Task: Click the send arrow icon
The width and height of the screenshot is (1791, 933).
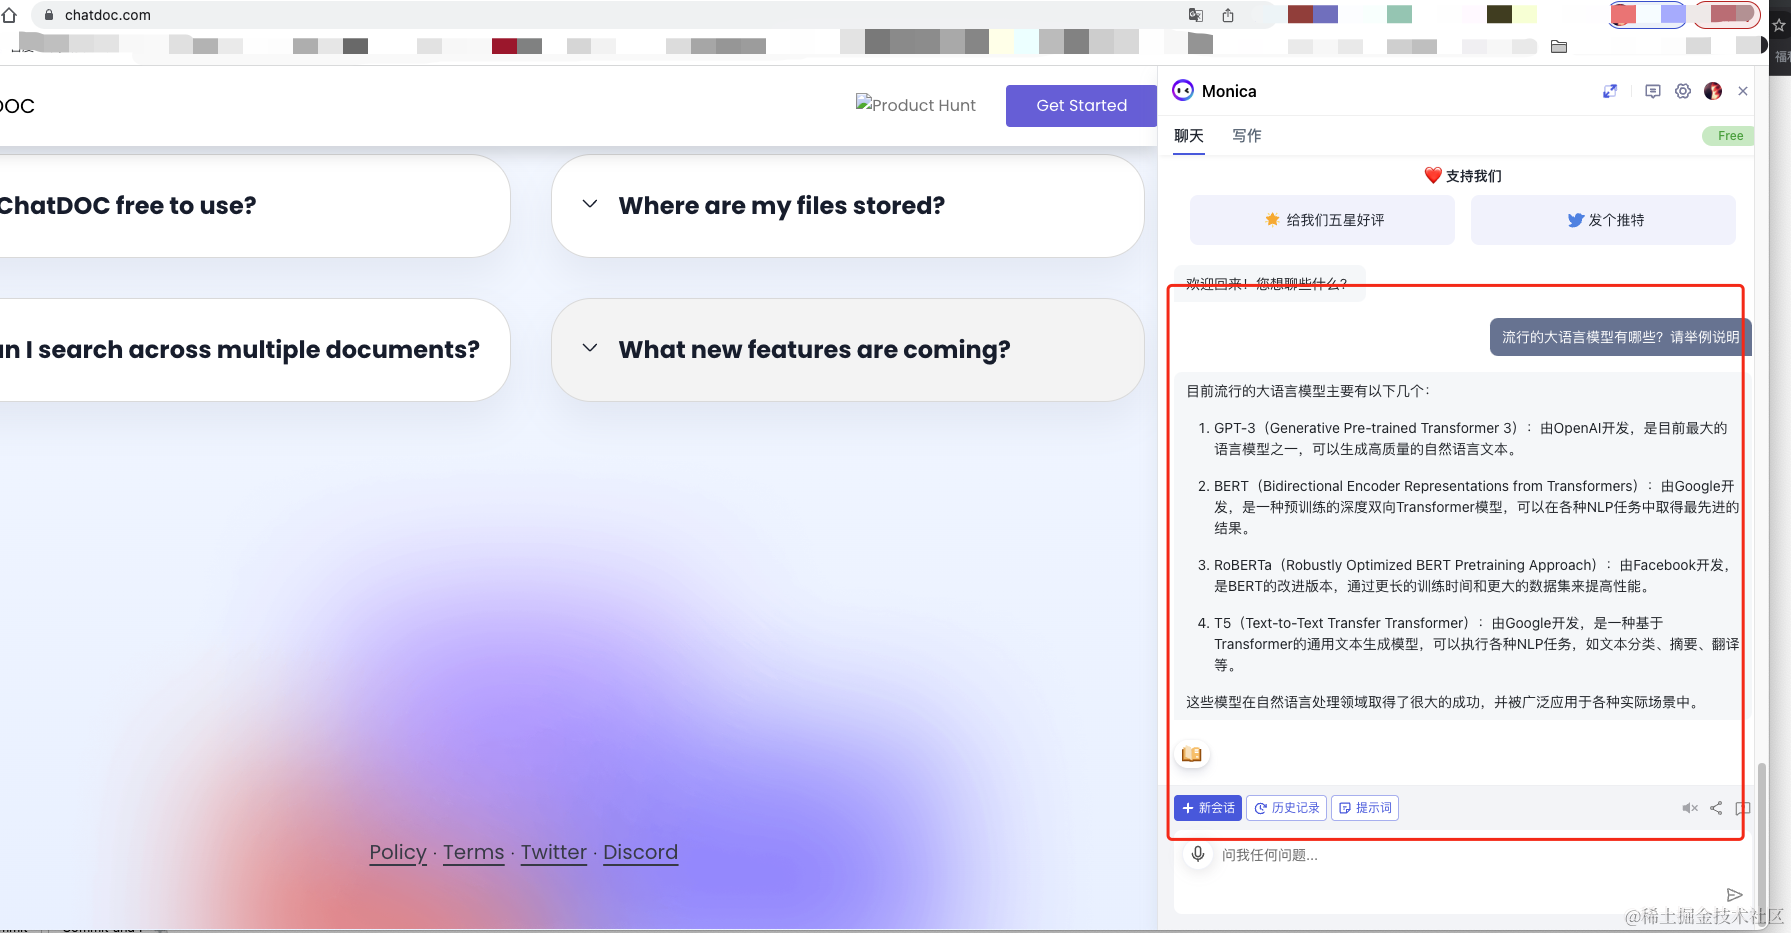Action: pyautogui.click(x=1735, y=894)
